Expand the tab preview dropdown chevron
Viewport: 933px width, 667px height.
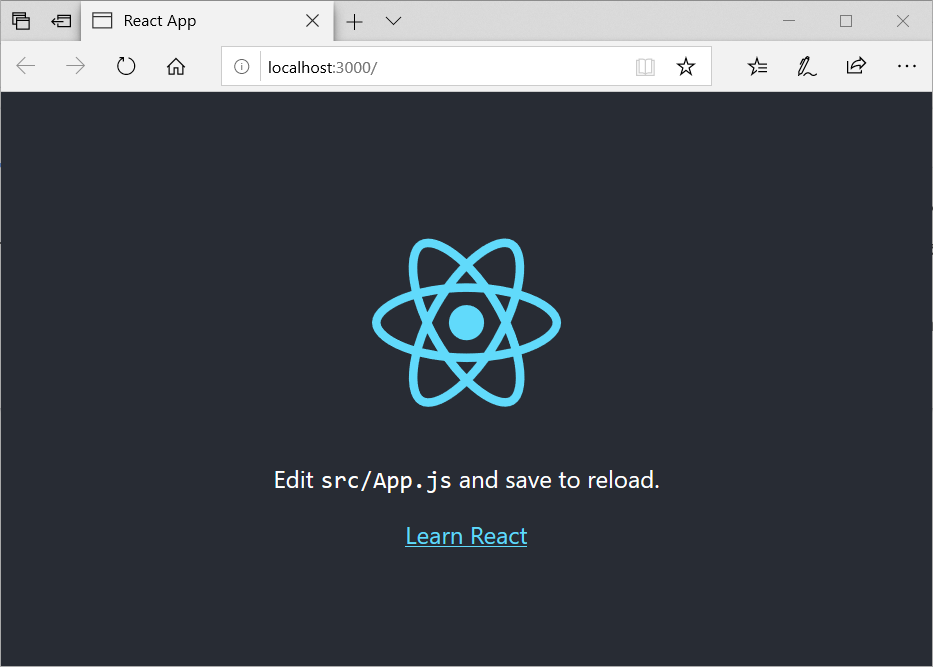[x=392, y=20]
